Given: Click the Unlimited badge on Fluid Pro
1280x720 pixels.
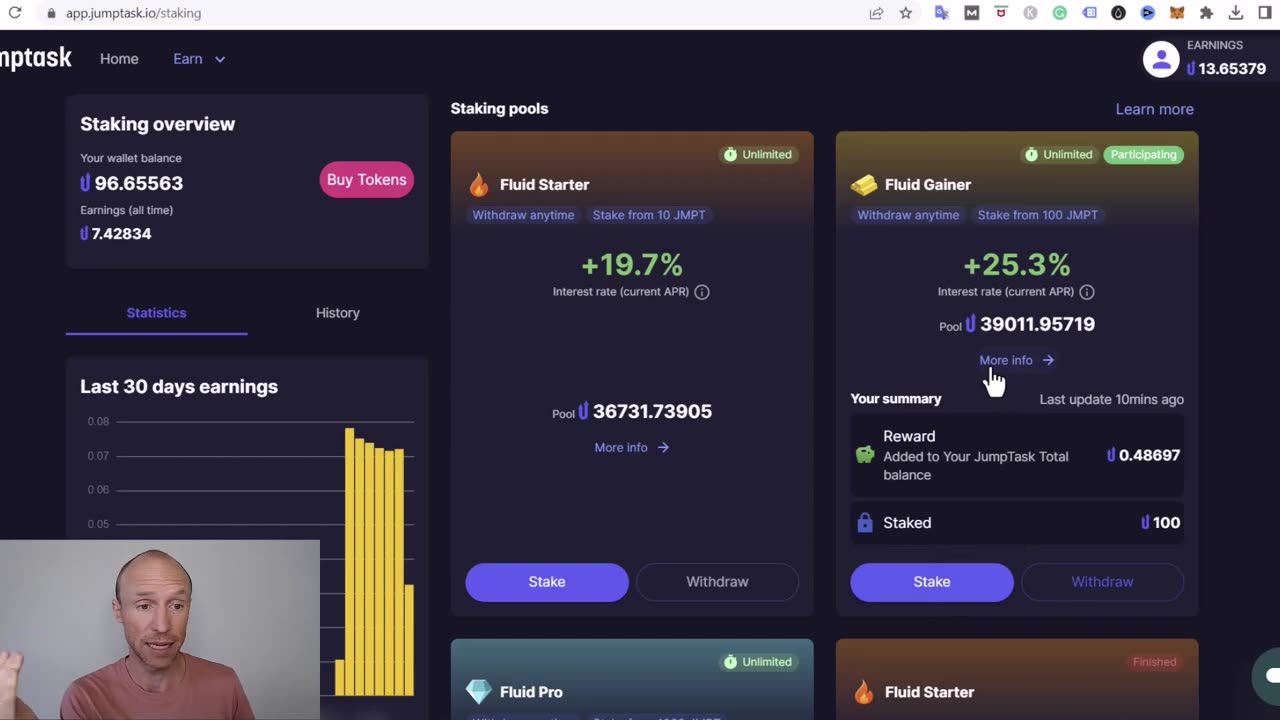Looking at the screenshot, I should coord(758,662).
